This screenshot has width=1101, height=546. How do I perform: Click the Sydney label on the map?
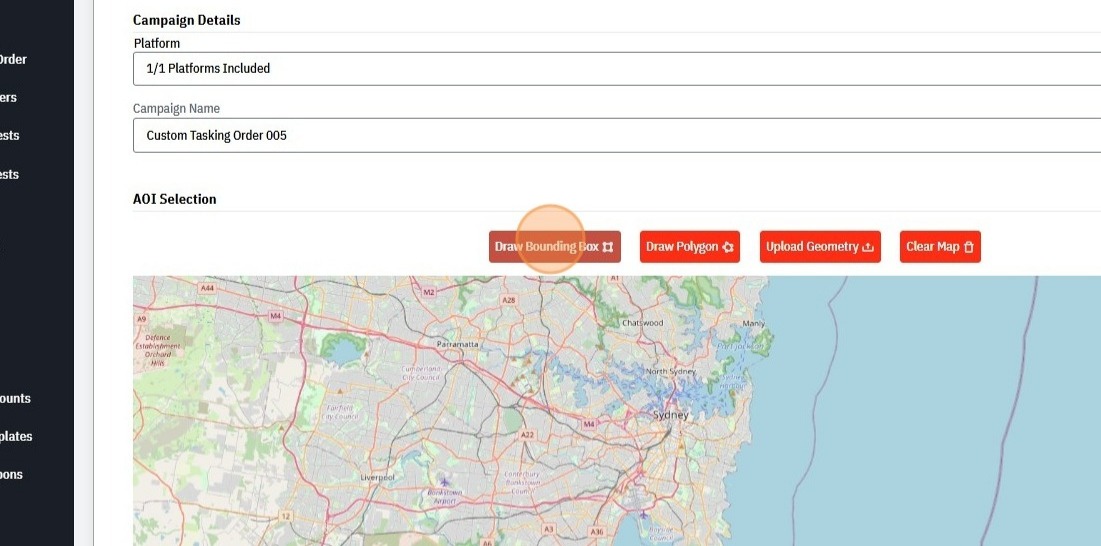[x=670, y=415]
